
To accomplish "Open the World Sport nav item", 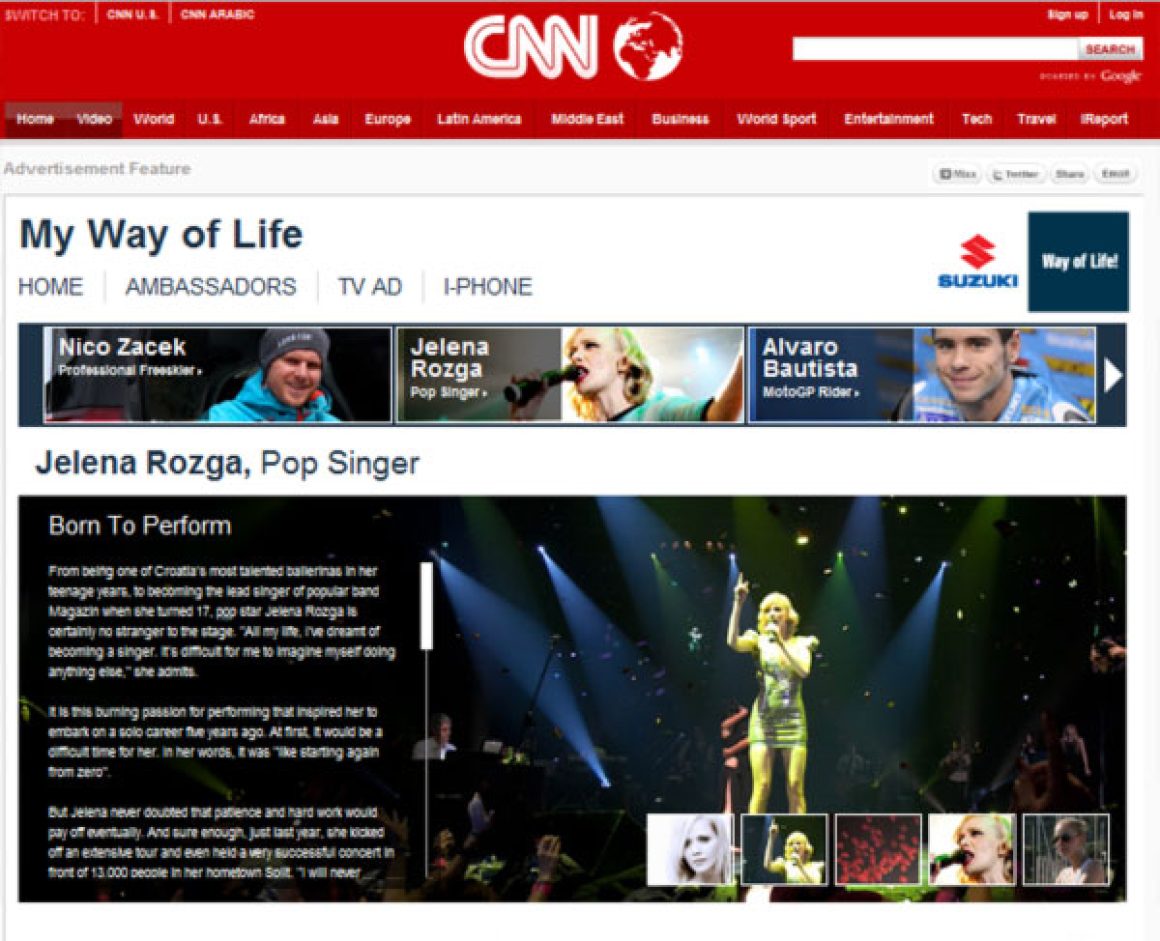I will click(x=777, y=119).
